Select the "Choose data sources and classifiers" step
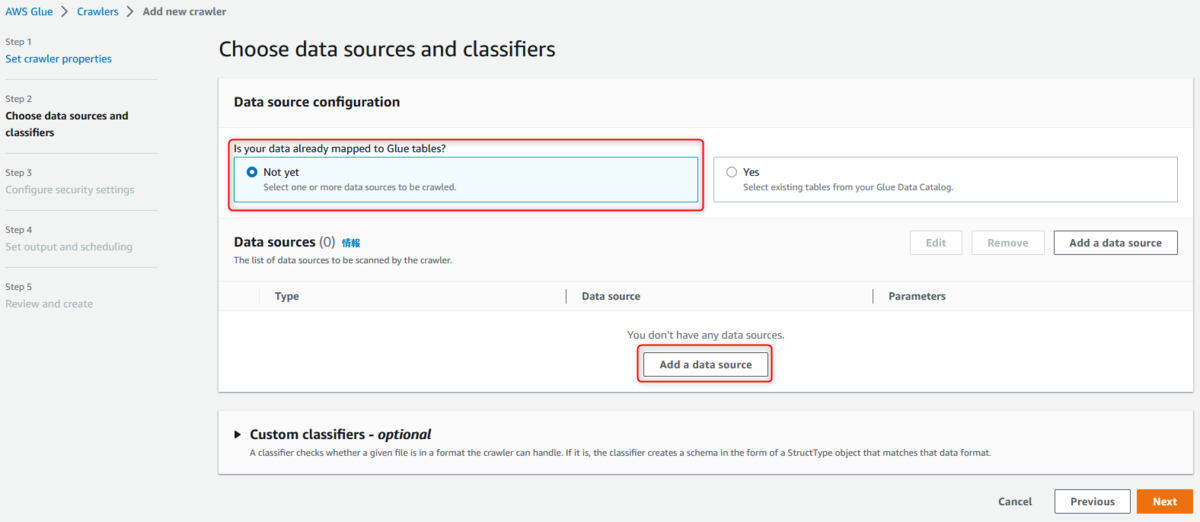 pyautogui.click(x=67, y=124)
